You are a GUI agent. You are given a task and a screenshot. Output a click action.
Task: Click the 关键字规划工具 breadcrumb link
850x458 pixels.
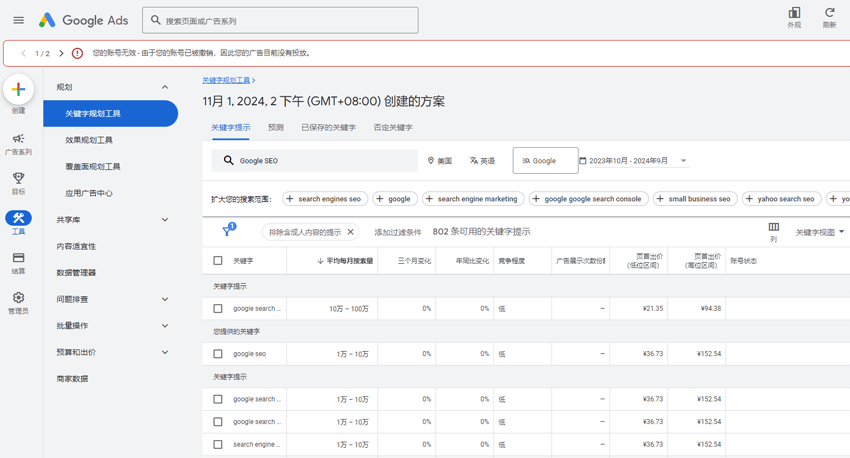(226, 80)
